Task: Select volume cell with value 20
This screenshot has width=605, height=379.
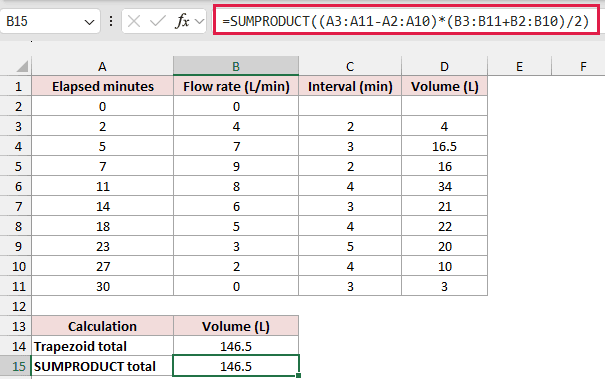Action: (x=444, y=247)
